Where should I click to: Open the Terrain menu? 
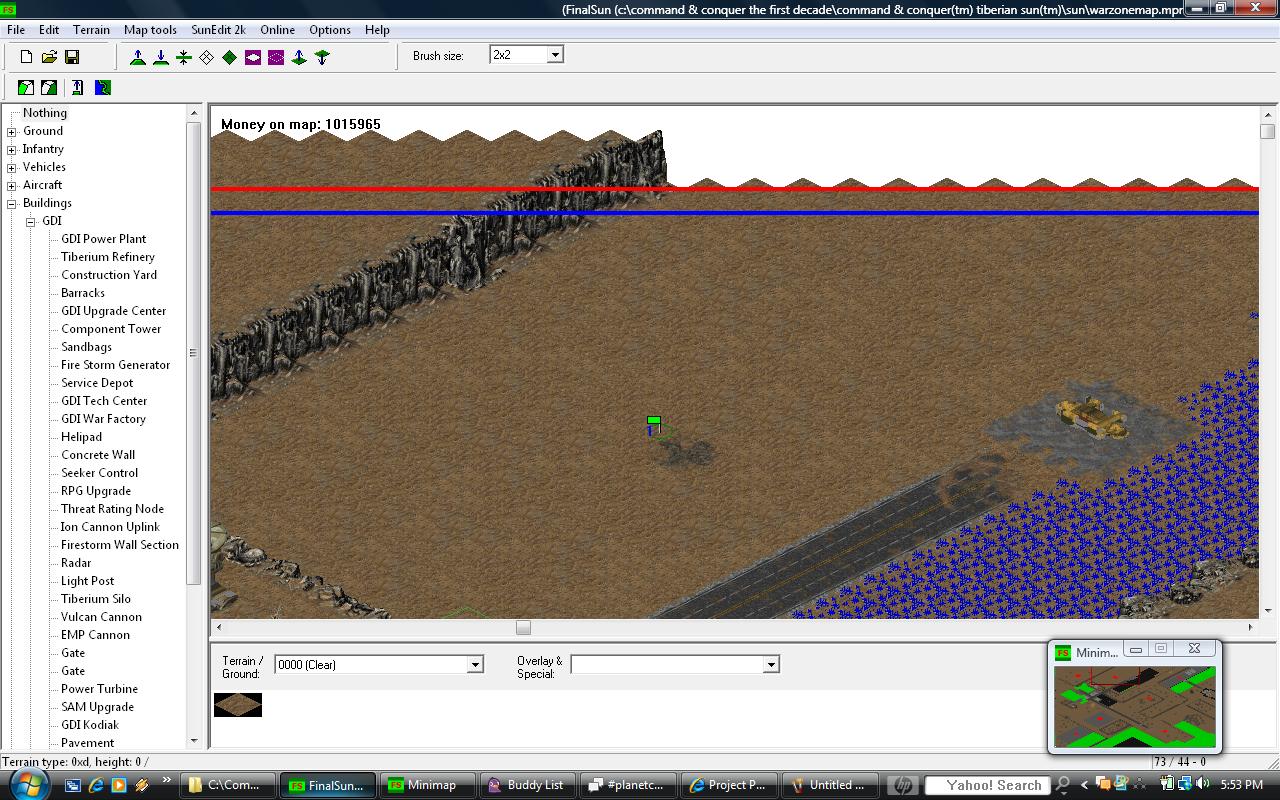(92, 30)
